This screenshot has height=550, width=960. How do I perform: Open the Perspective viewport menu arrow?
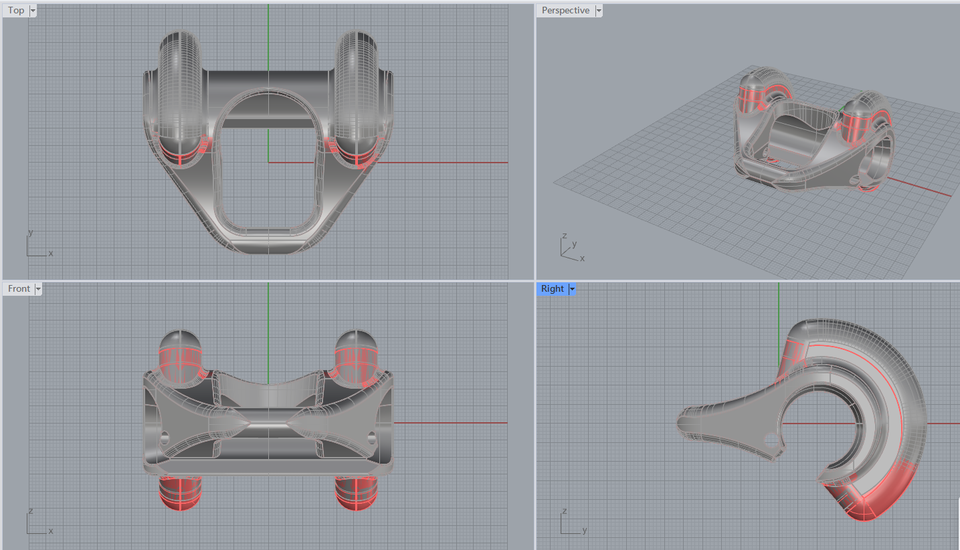[598, 10]
